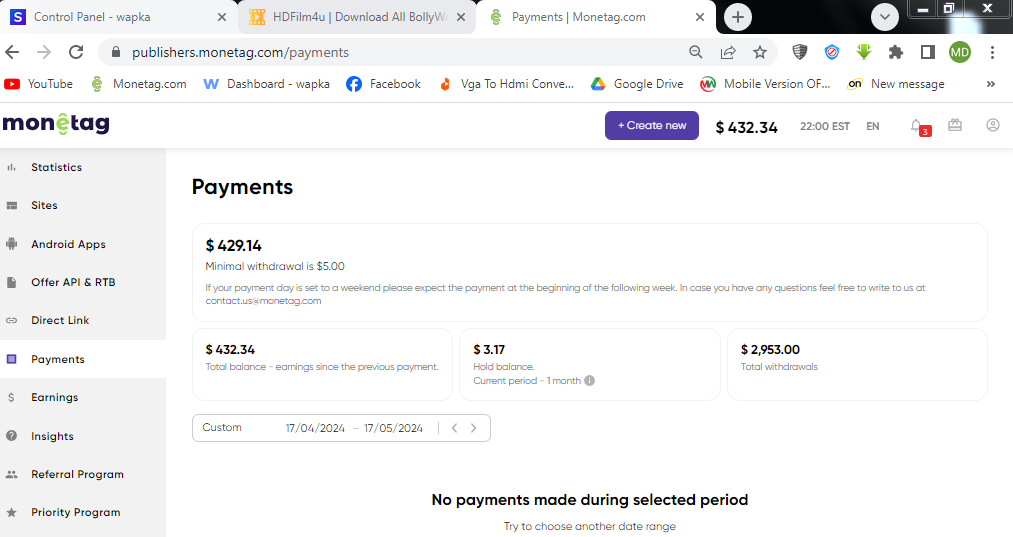This screenshot has width=1013, height=537.
Task: Open Sites in the sidebar
Action: (83, 205)
